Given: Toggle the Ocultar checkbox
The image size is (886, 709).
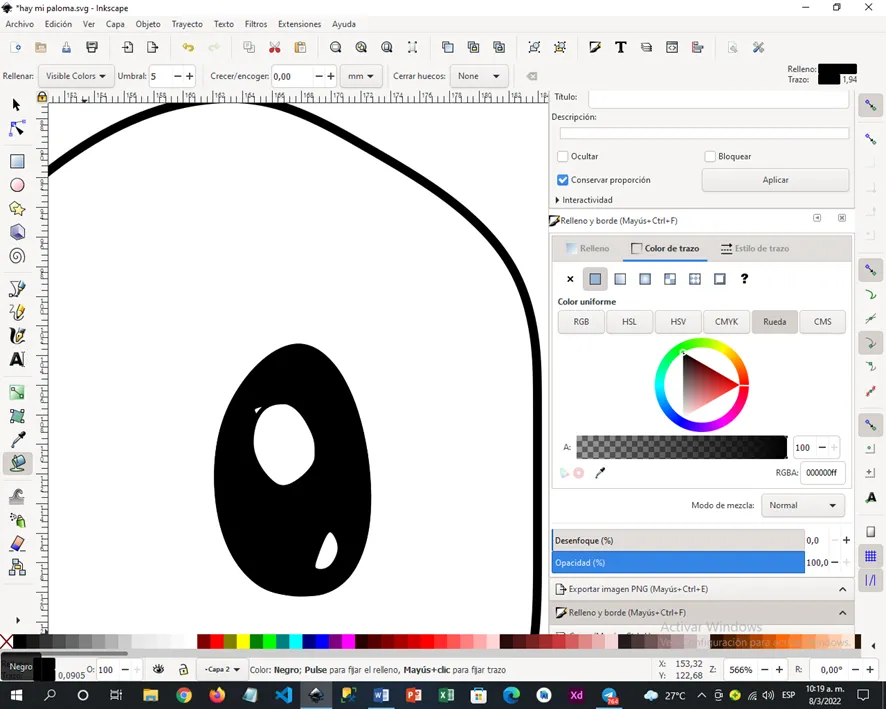Looking at the screenshot, I should click(562, 156).
